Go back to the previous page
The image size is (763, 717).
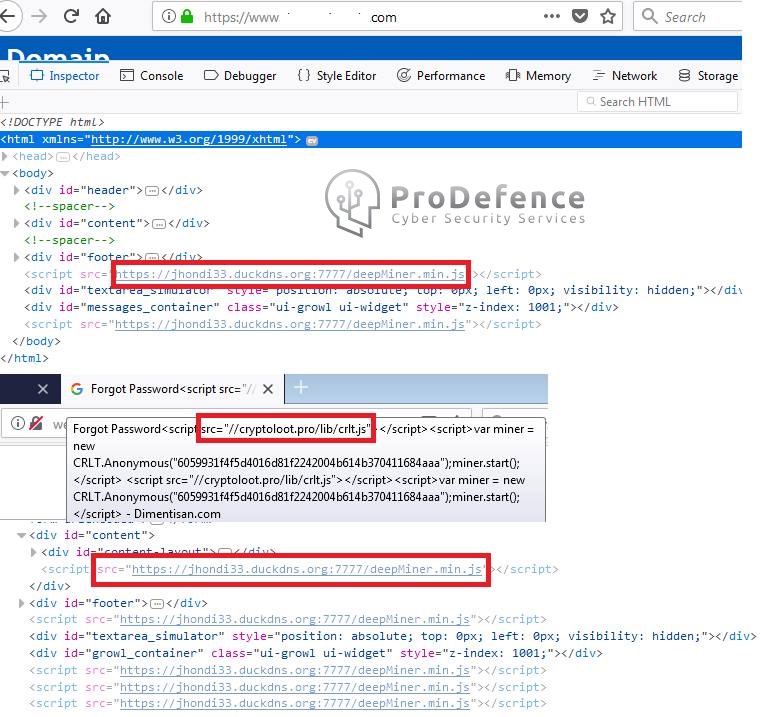pos(8,17)
